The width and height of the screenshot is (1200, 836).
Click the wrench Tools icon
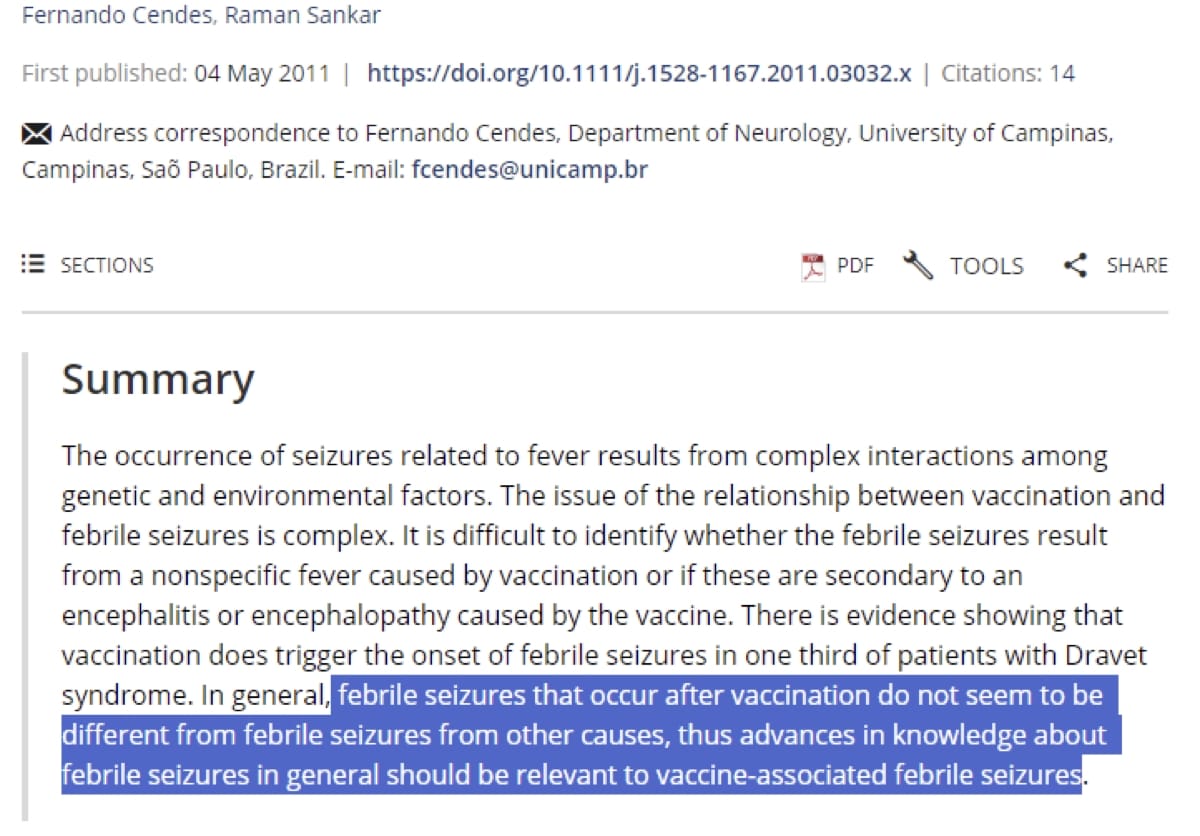(917, 265)
